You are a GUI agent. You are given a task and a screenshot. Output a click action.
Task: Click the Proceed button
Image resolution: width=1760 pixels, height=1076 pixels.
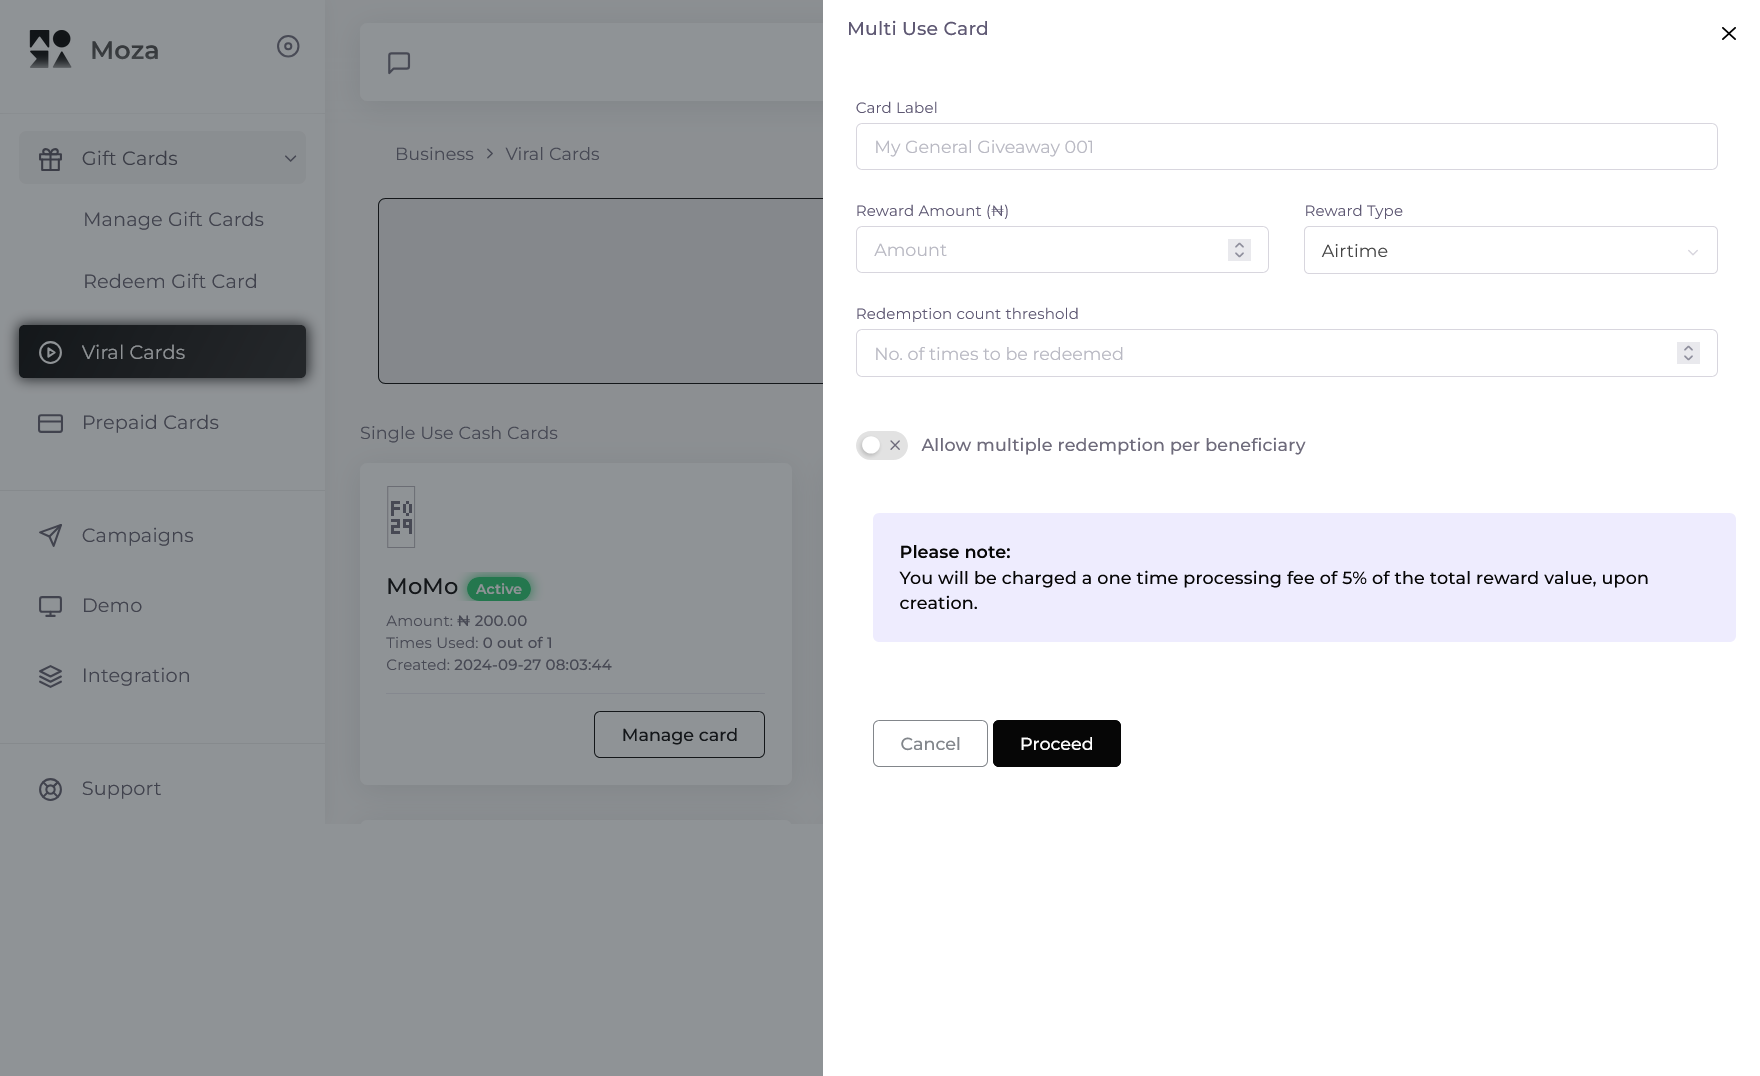coord(1056,743)
